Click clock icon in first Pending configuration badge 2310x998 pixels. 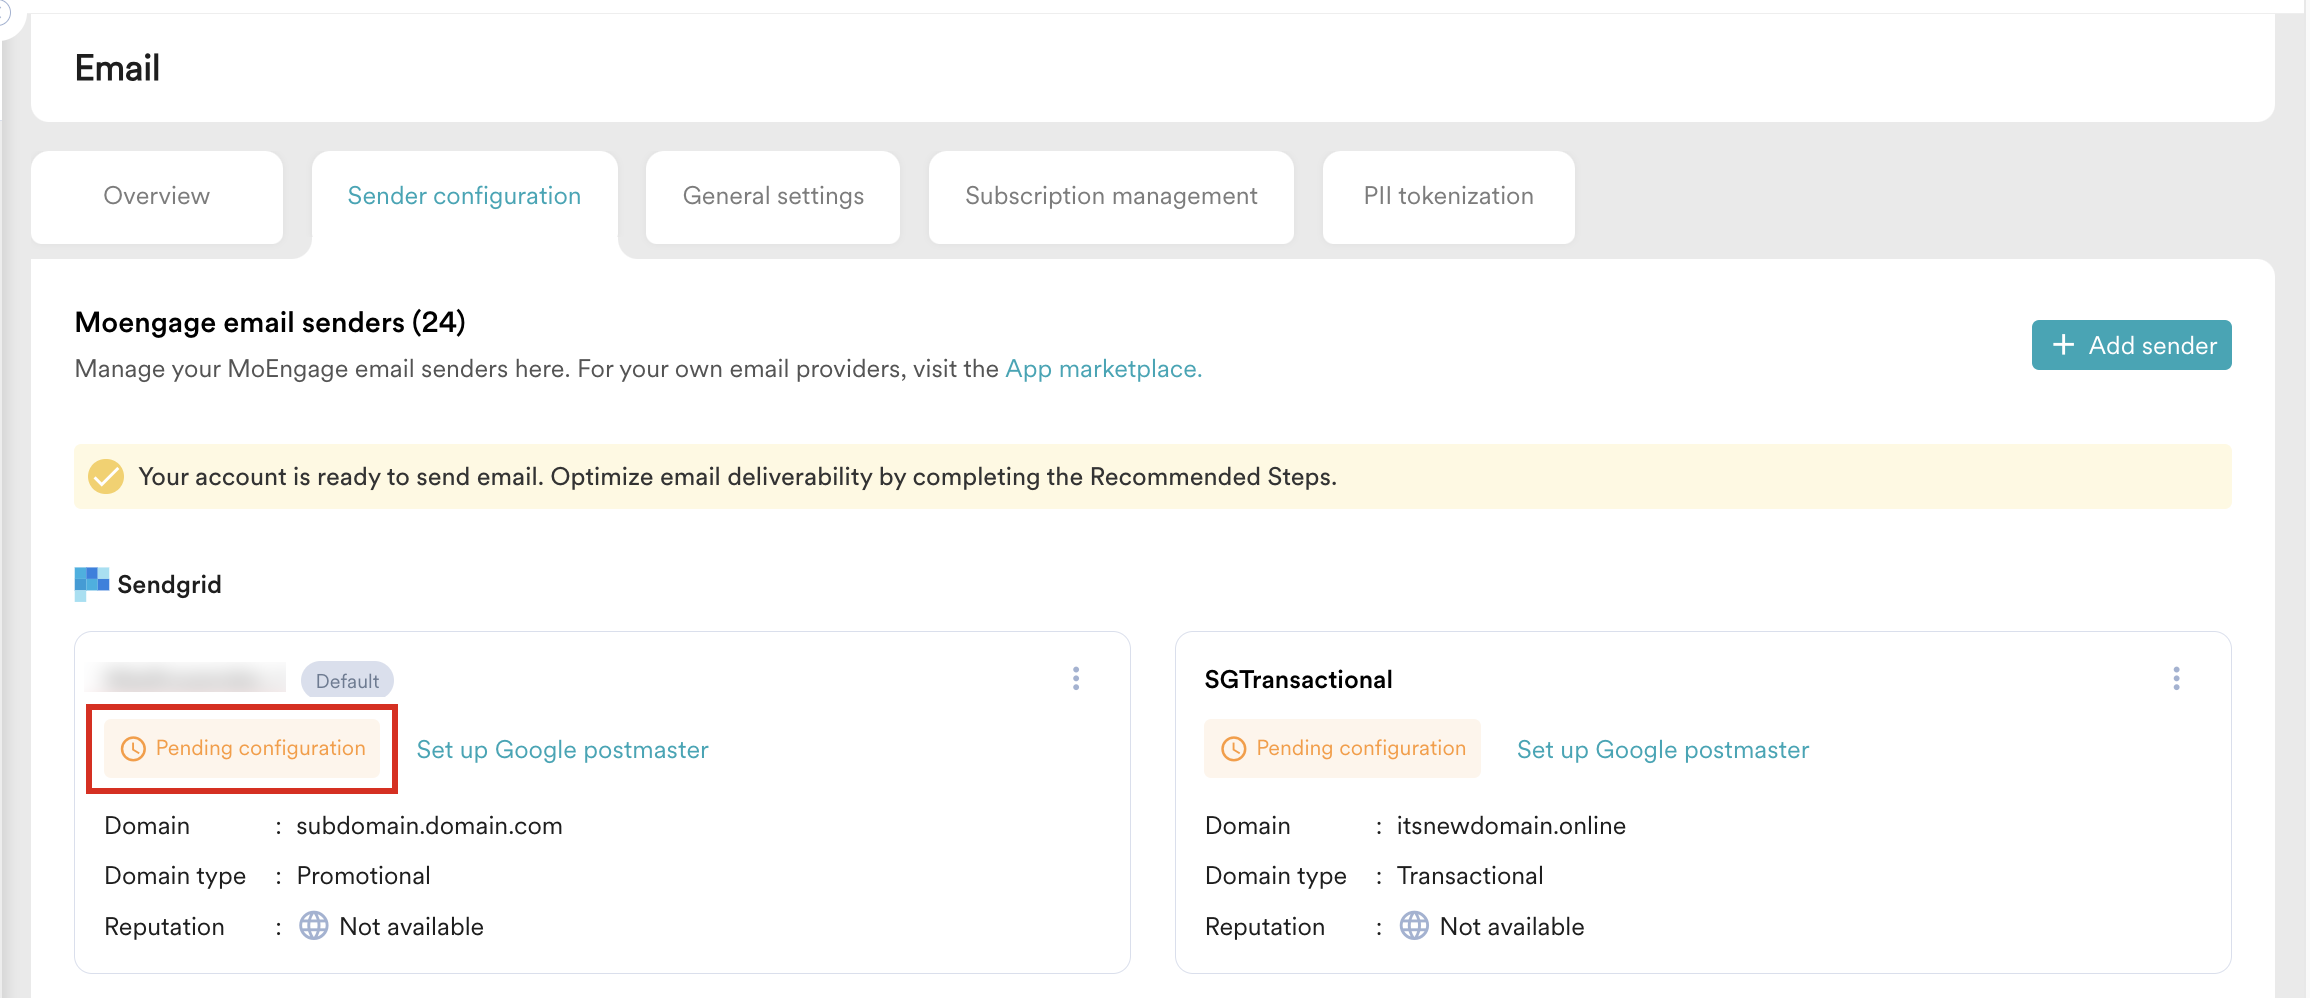click(x=133, y=749)
